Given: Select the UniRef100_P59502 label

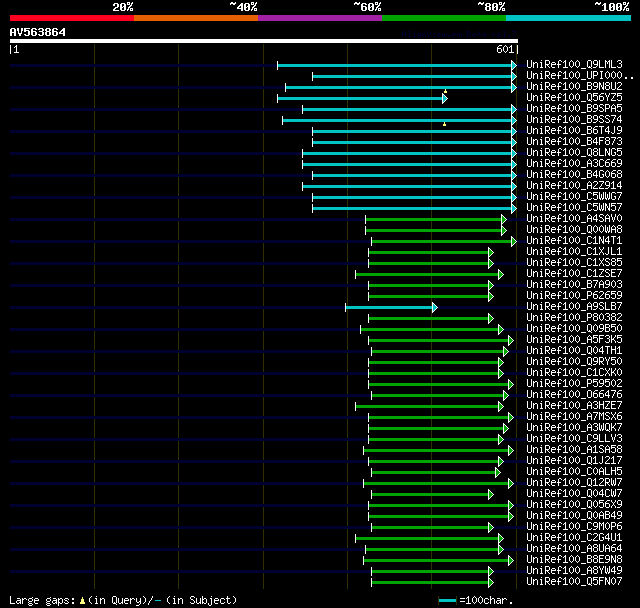Looking at the screenshot, I should [574, 384].
